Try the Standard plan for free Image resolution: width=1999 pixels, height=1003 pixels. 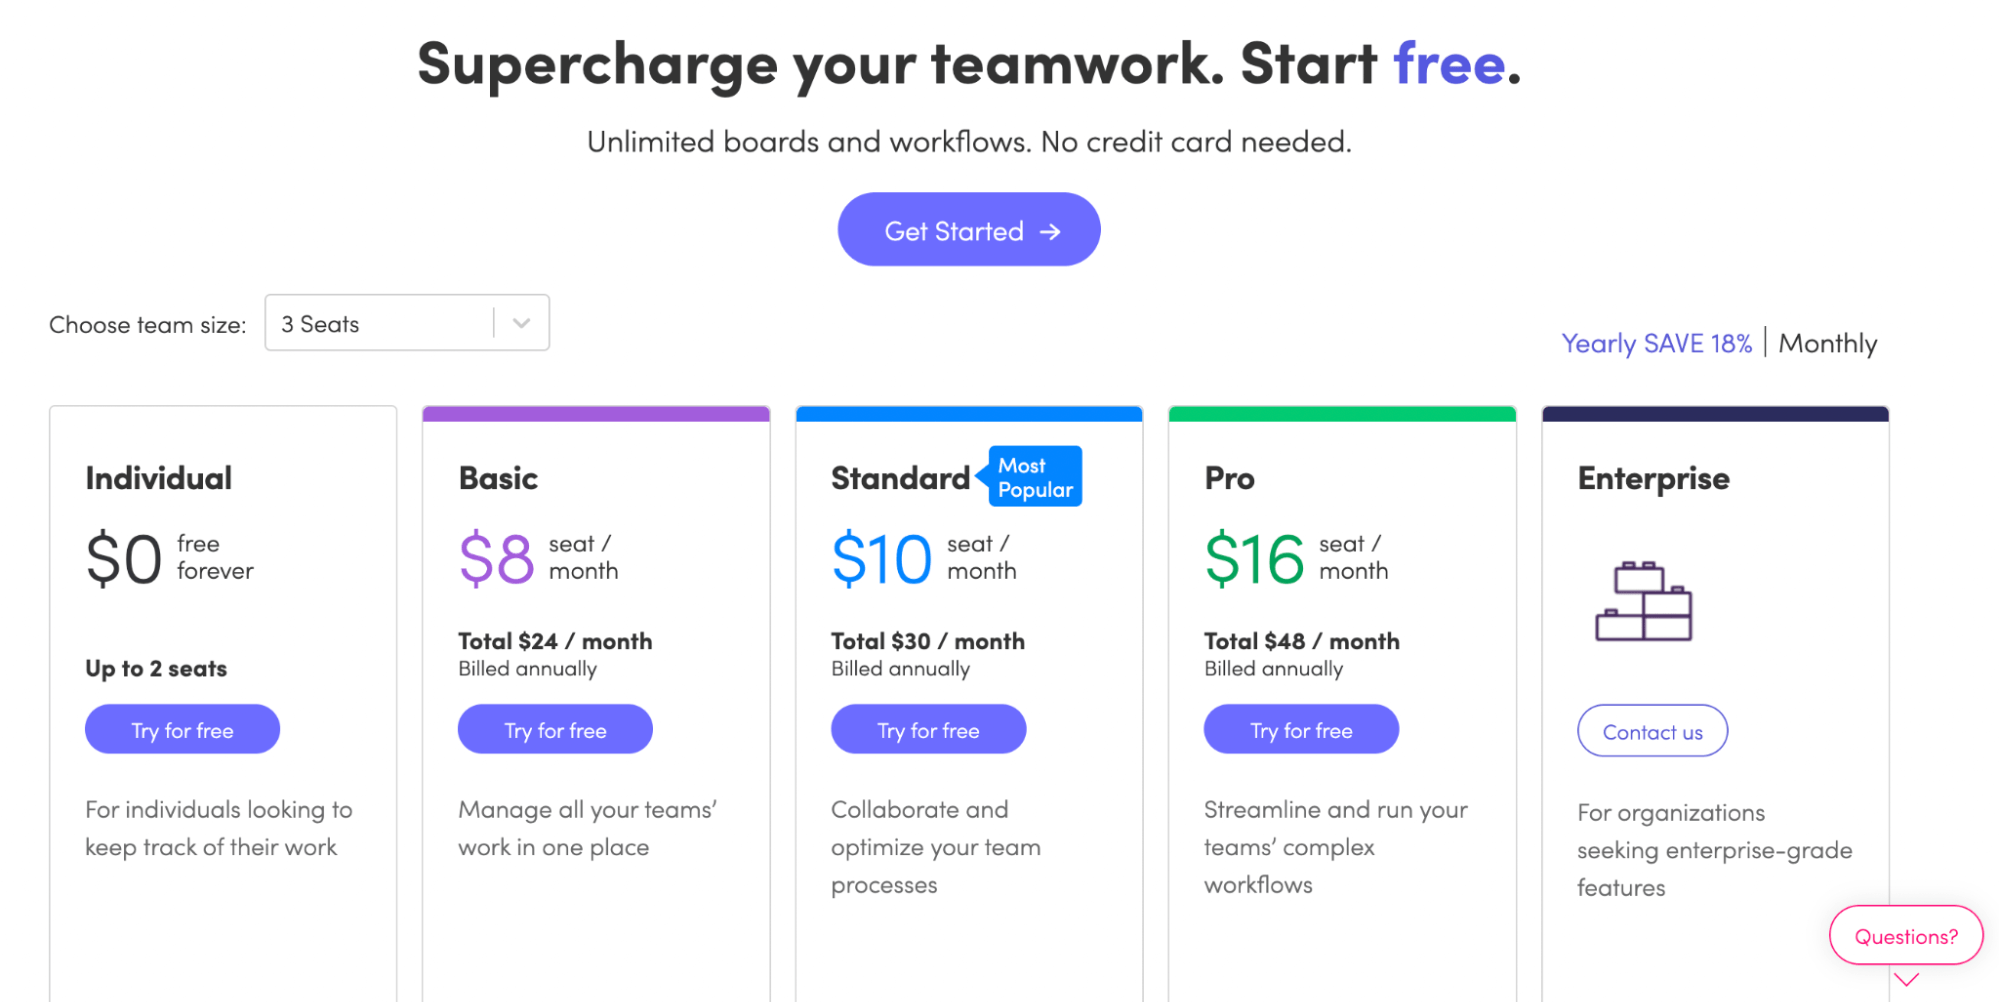[928, 729]
